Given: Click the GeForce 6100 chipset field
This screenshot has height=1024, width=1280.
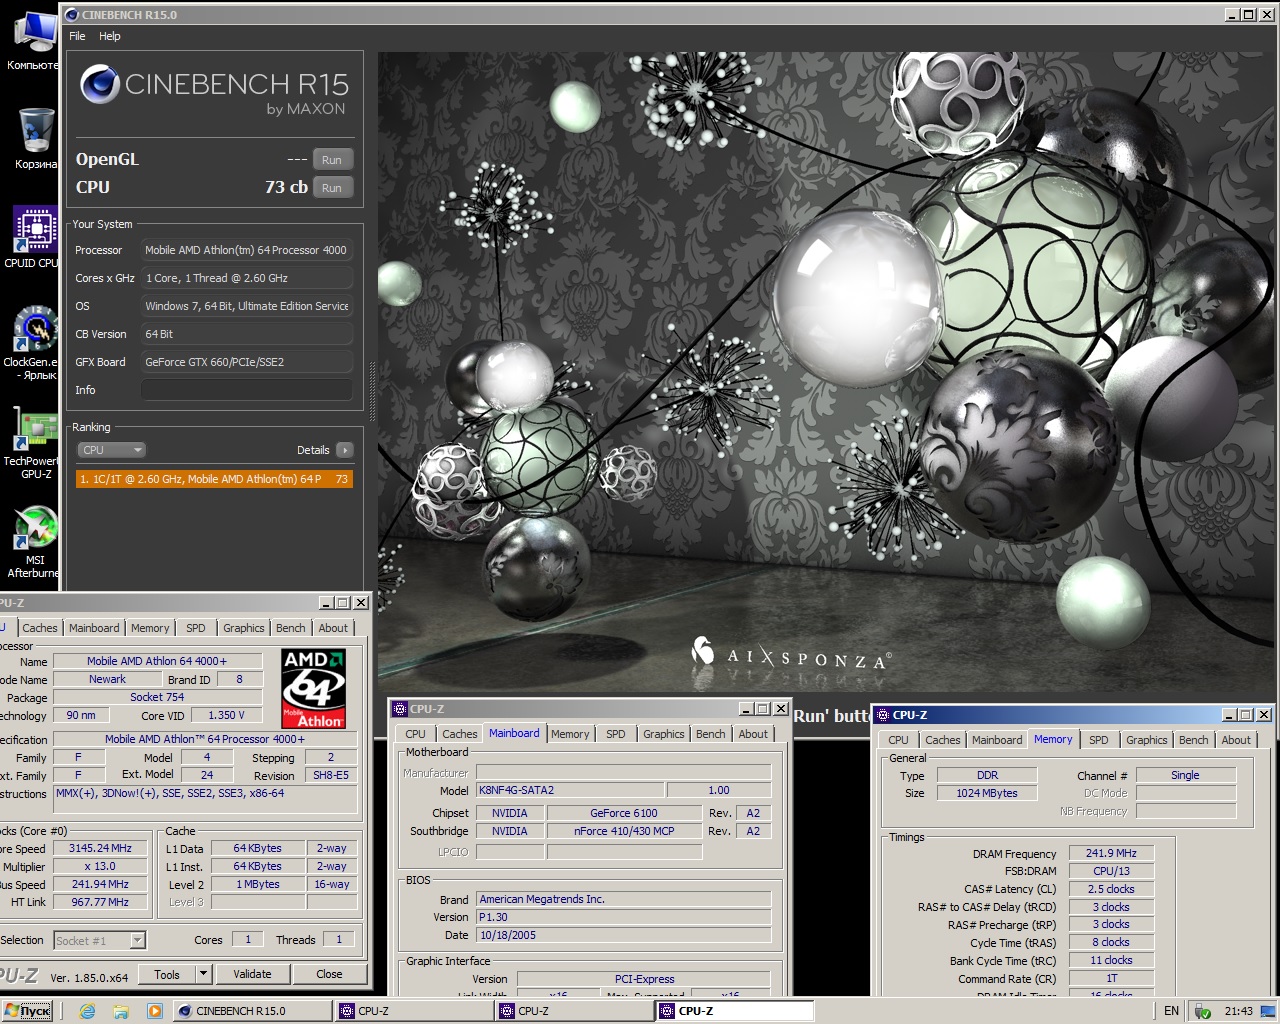Looking at the screenshot, I should coord(624,813).
